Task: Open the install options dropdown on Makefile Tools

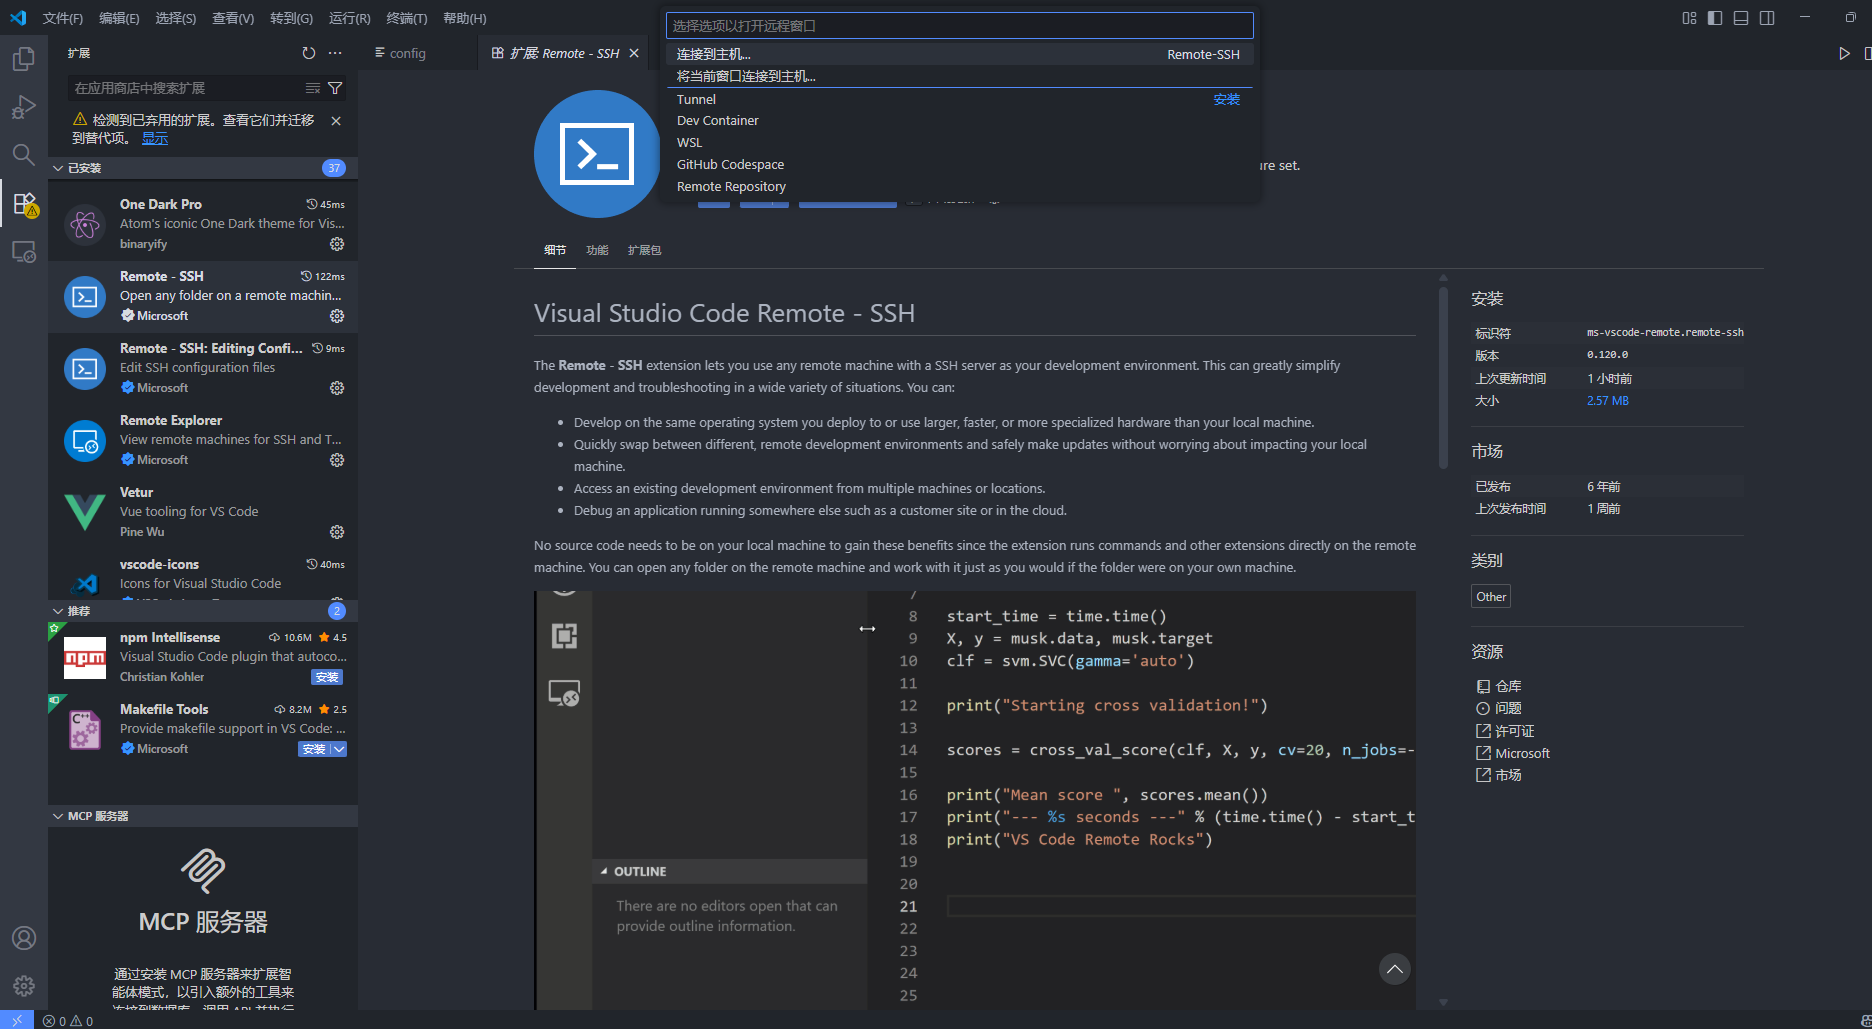Action: (x=336, y=748)
